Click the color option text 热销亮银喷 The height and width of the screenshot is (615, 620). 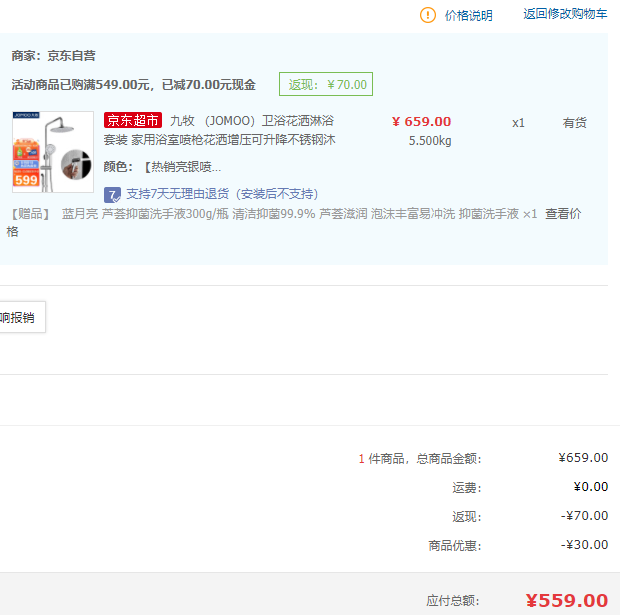tap(183, 167)
